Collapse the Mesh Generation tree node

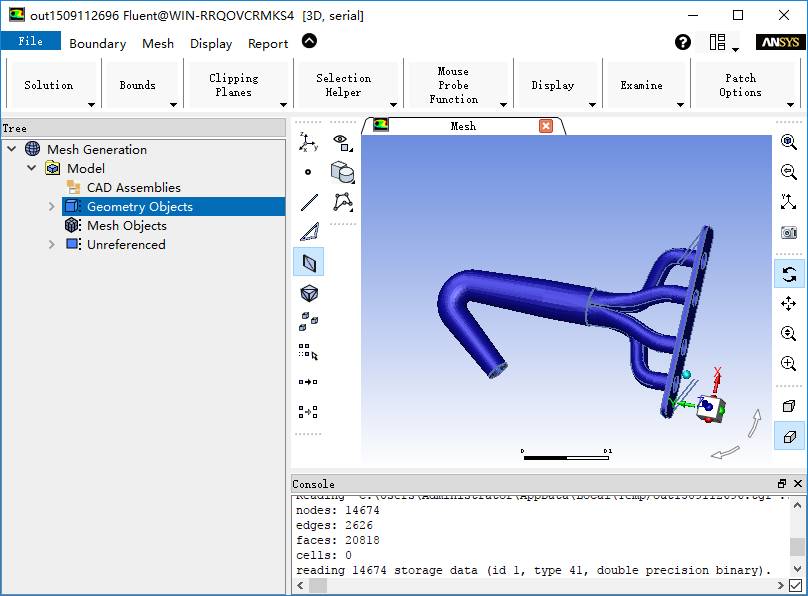tap(12, 150)
